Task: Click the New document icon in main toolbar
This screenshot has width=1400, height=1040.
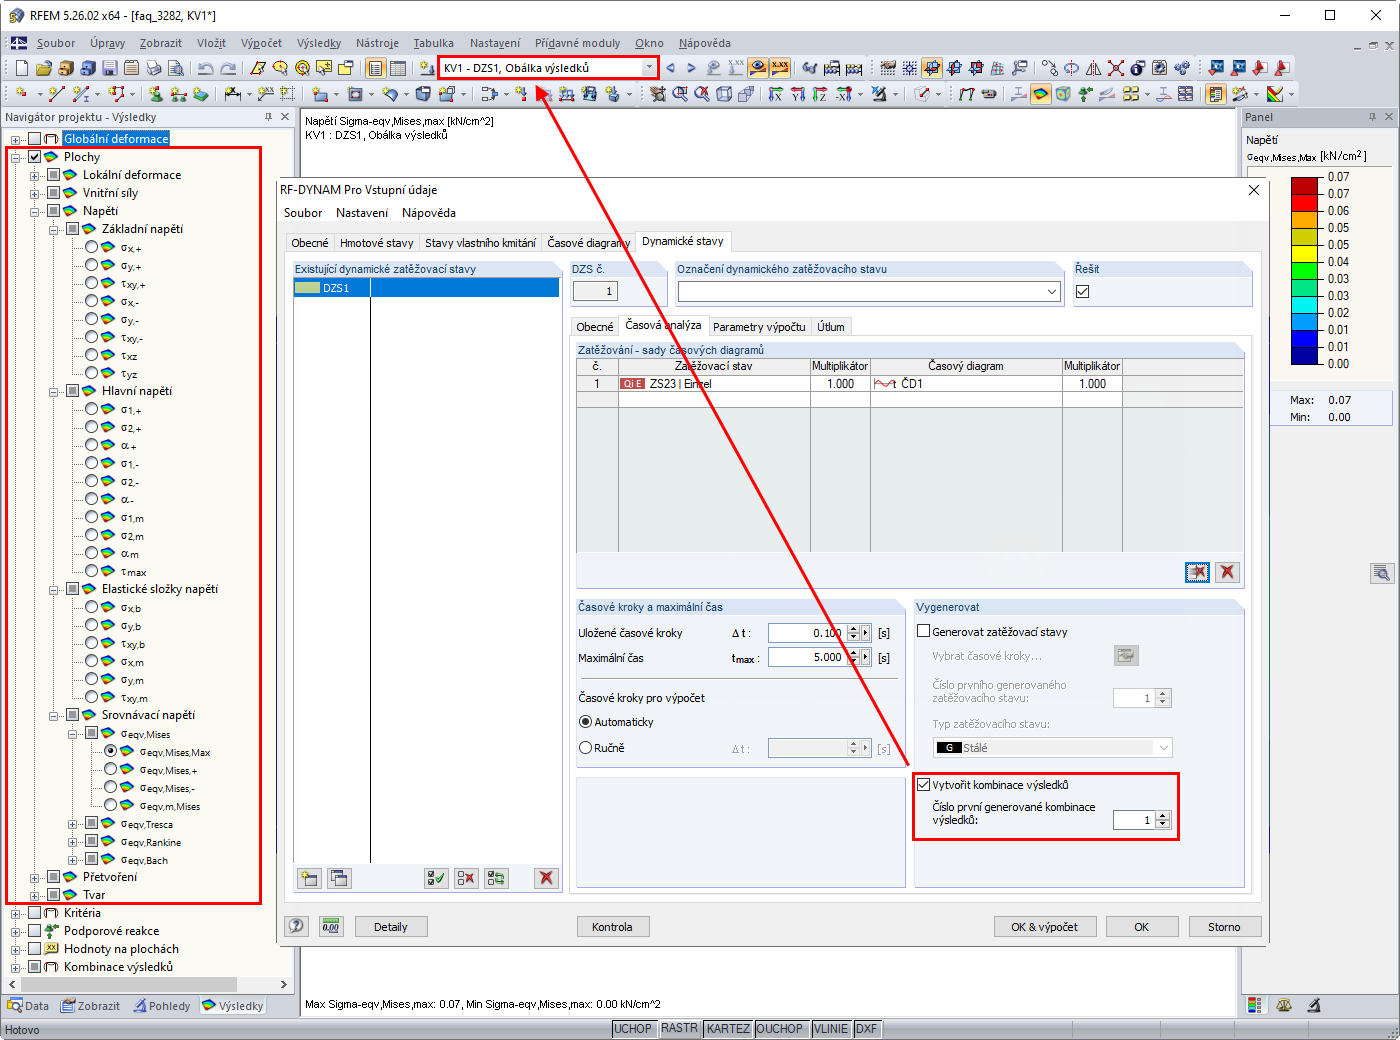Action: (x=22, y=68)
